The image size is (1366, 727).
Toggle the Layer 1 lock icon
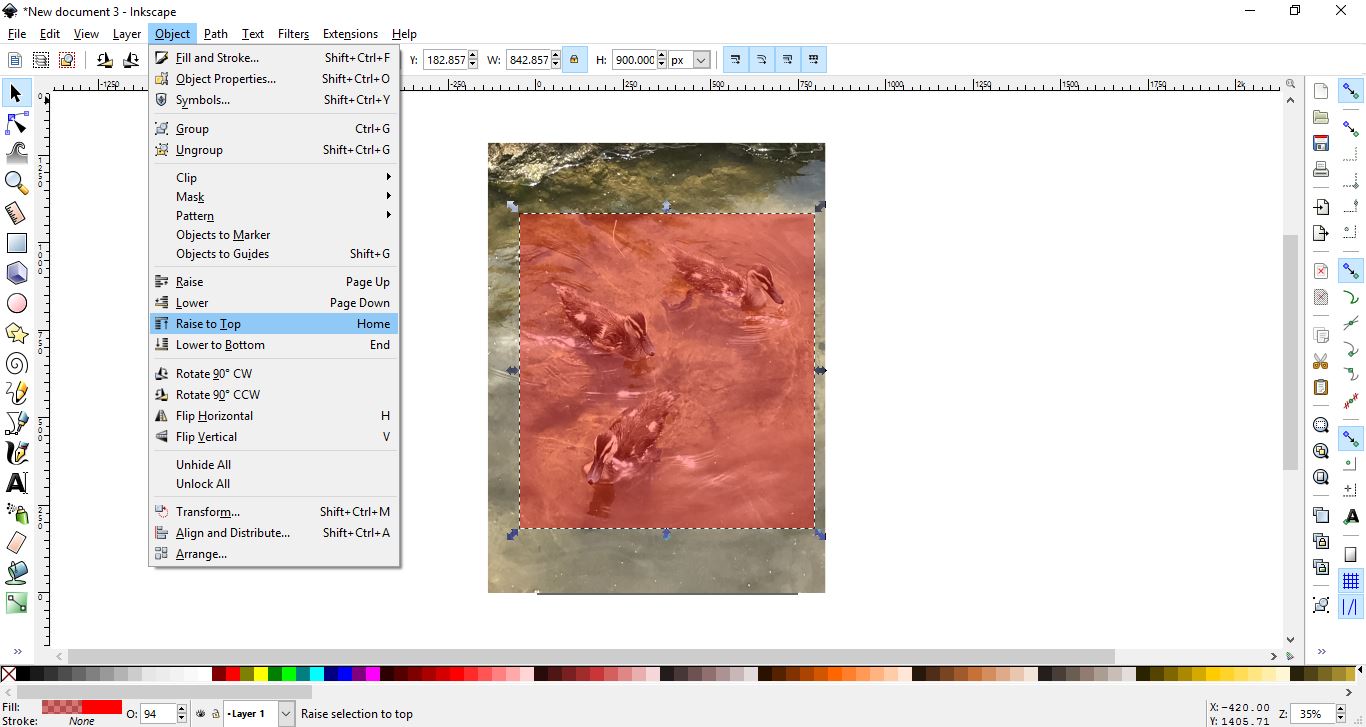216,714
